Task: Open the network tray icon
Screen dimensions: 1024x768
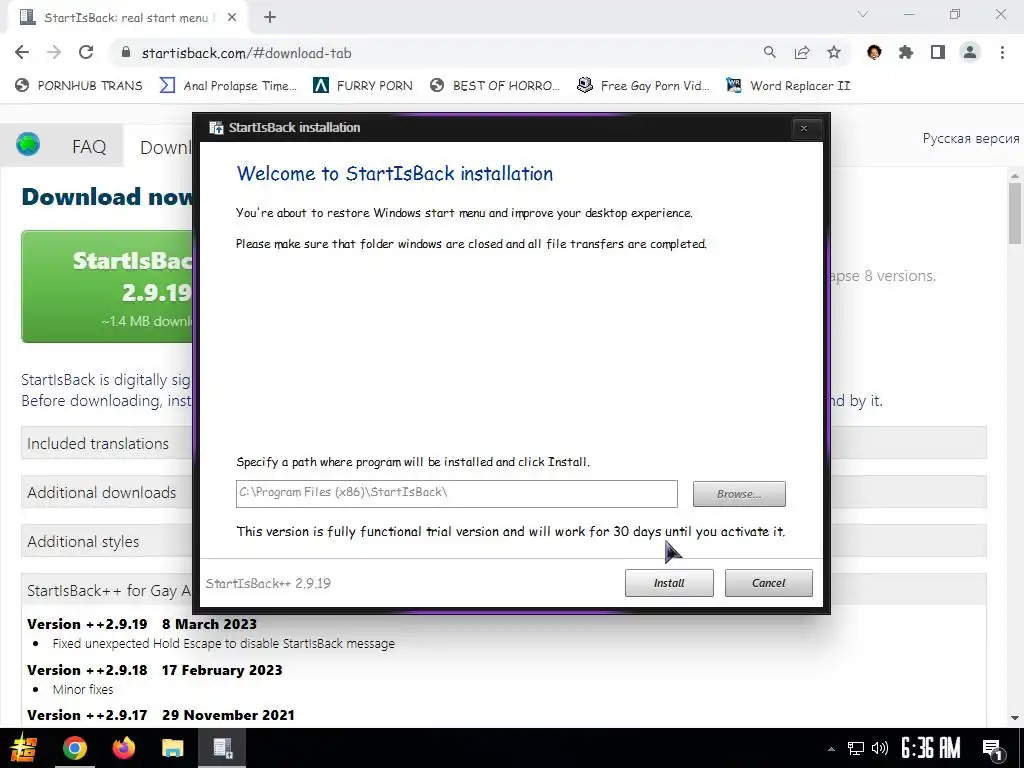Action: coord(856,748)
